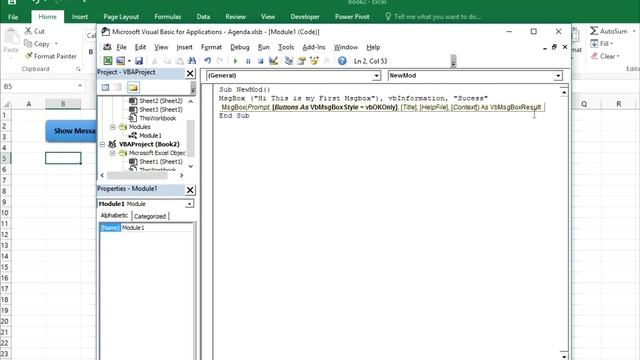The image size is (640, 360).
Task: Toggle Folders view in the Project panel
Action: (133, 87)
